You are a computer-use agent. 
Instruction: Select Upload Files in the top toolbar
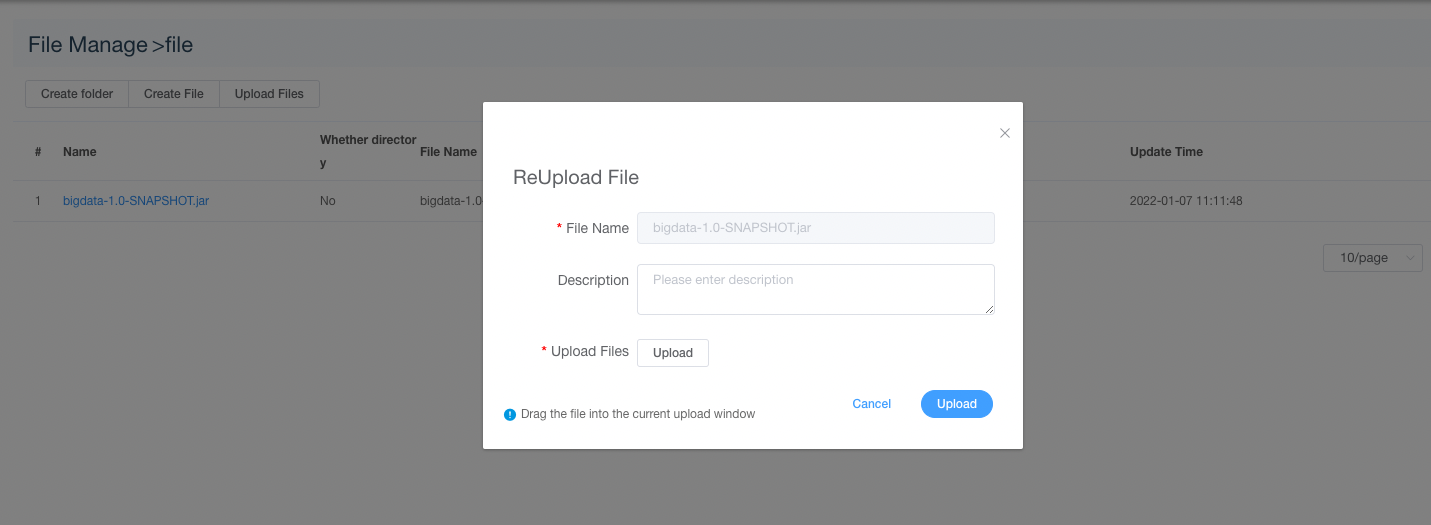[269, 94]
